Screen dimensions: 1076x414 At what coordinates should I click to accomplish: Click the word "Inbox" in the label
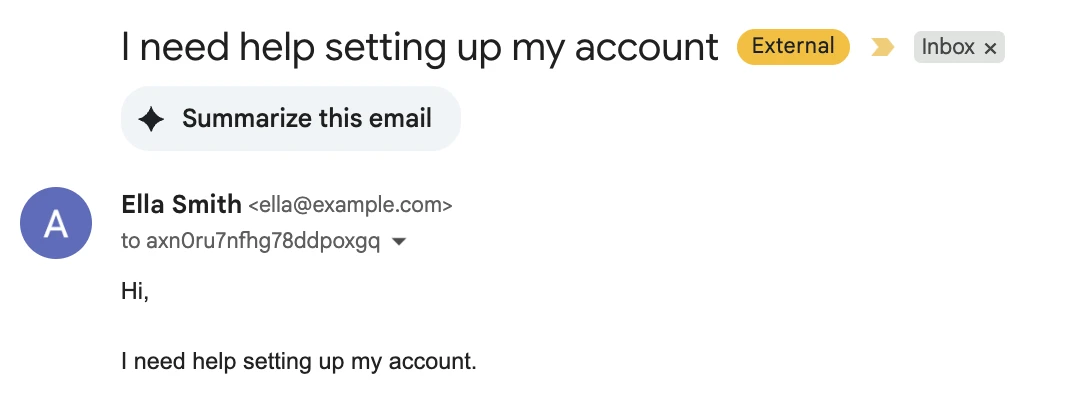948,47
